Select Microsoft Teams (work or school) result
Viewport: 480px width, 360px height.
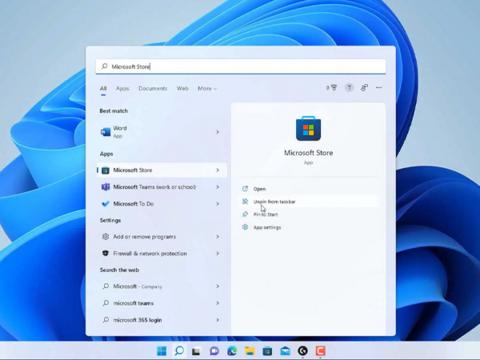162,187
